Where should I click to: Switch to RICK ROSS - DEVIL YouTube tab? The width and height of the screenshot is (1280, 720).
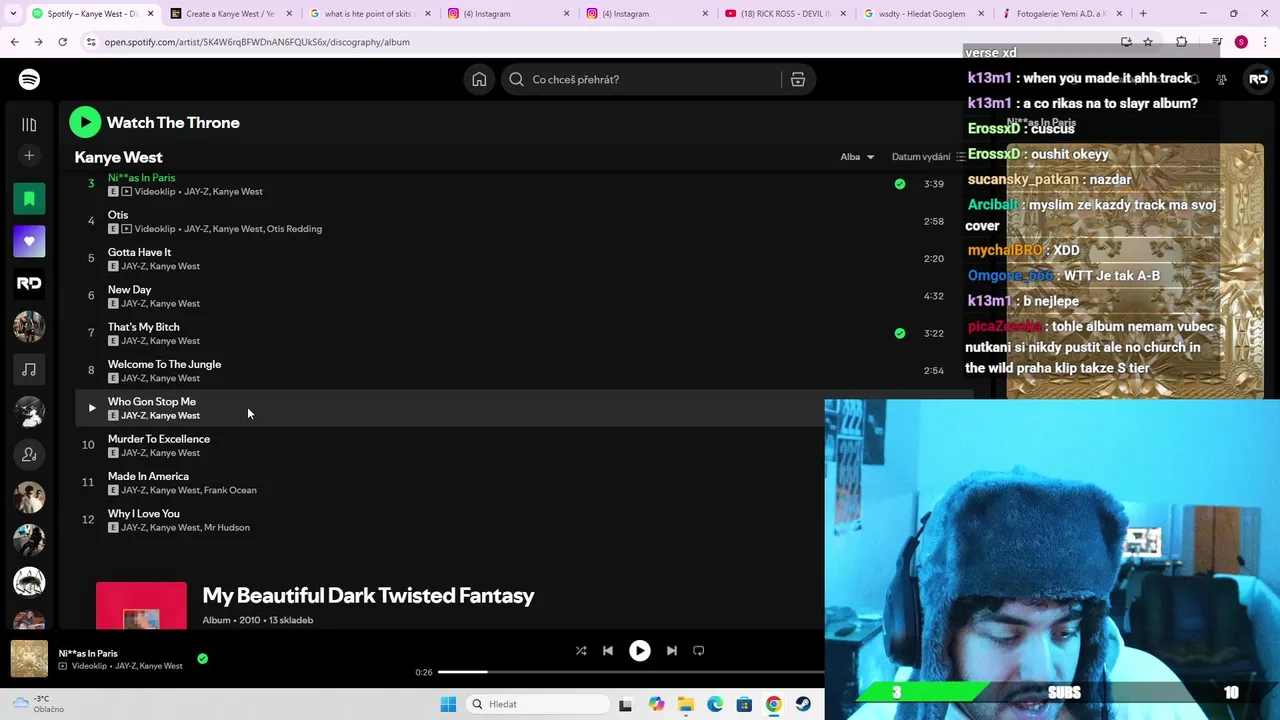tap(785, 14)
